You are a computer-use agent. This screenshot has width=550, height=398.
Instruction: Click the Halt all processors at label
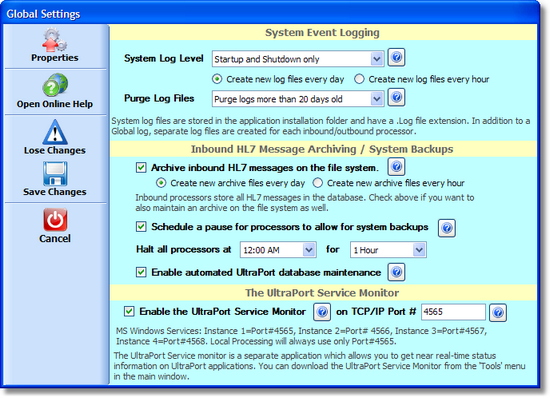pos(184,250)
